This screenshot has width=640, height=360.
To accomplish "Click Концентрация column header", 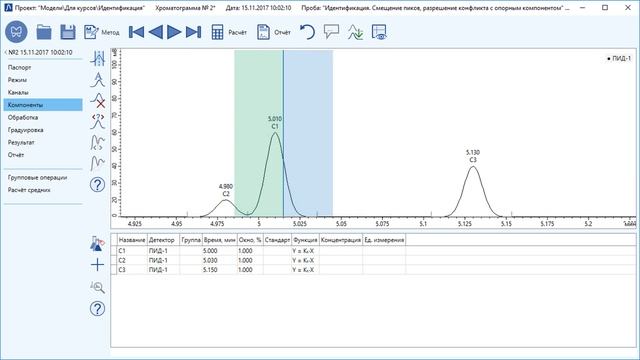I will tap(341, 240).
